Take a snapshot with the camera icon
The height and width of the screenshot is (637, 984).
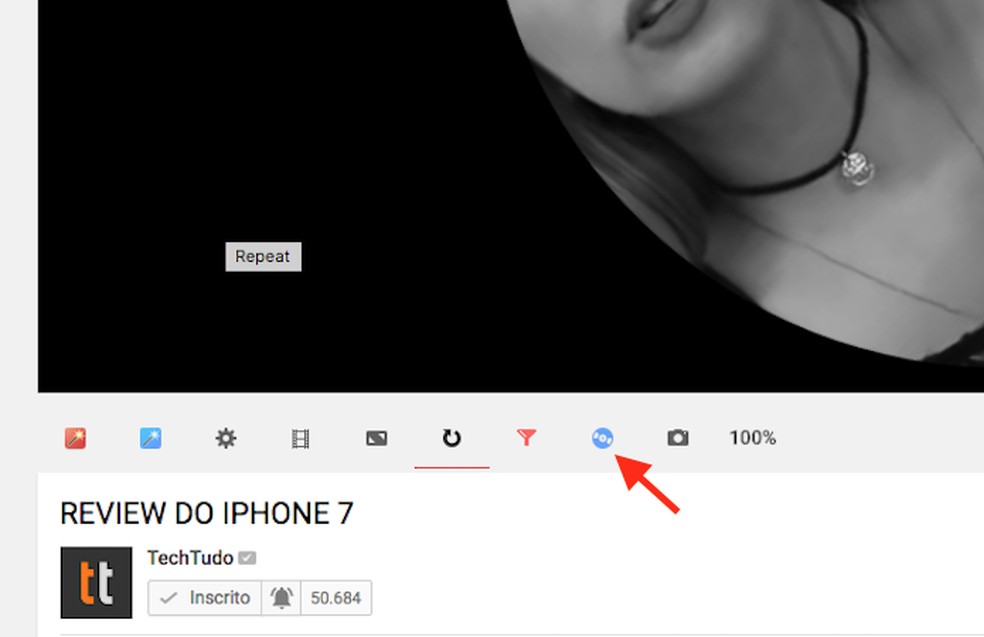pyautogui.click(x=678, y=438)
